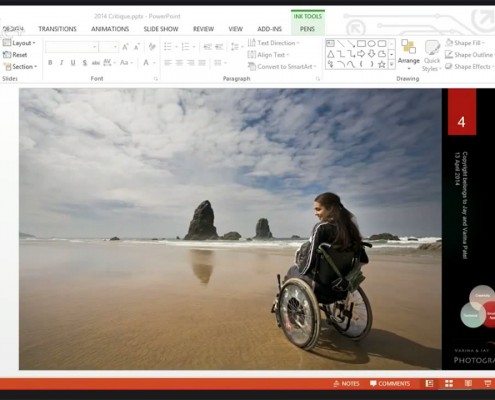Align text right

191,63
